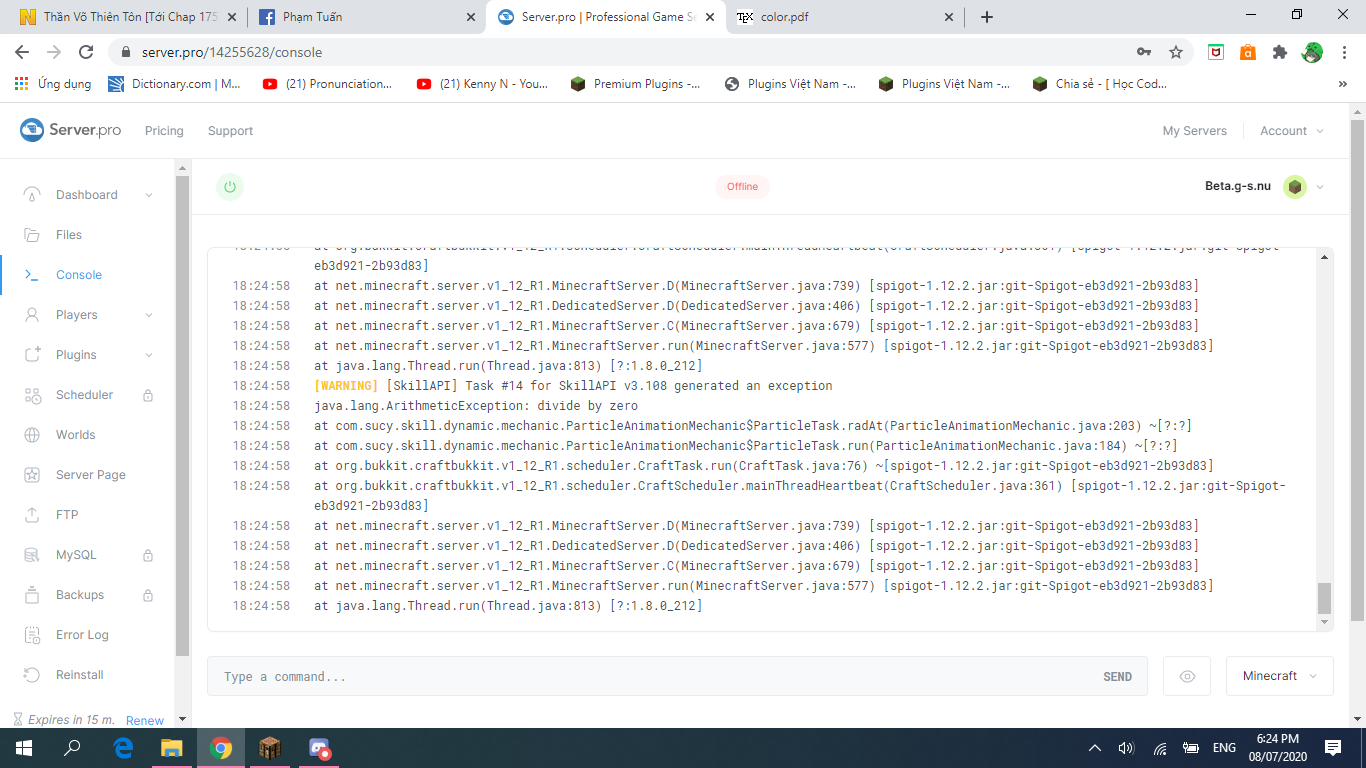Click the MySQL lock icon
The width and height of the screenshot is (1366, 768).
point(148,555)
